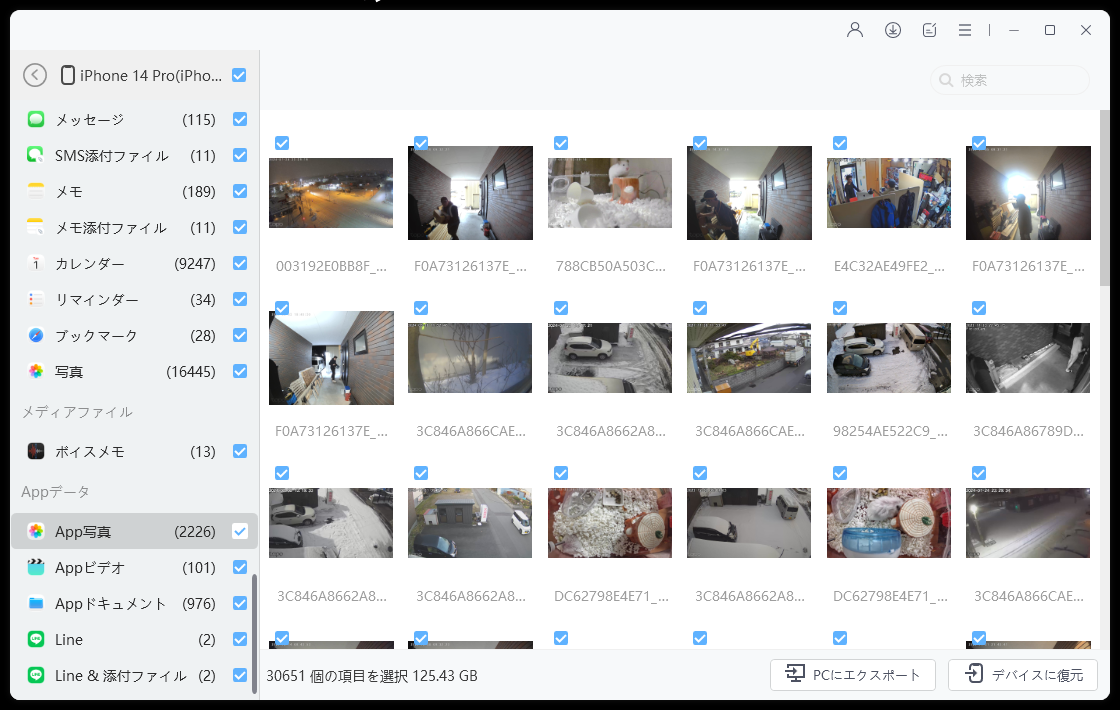This screenshot has width=1120, height=710.
Task: Open the user account icon
Action: coord(855,30)
